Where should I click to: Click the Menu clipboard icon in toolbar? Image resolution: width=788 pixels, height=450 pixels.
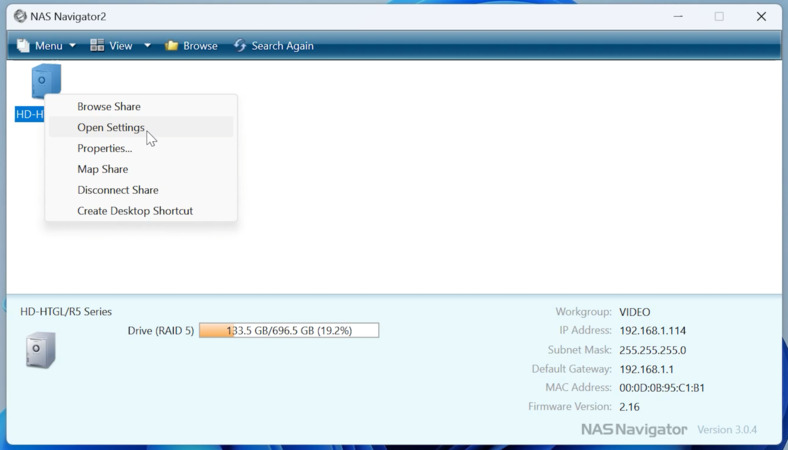pos(23,46)
